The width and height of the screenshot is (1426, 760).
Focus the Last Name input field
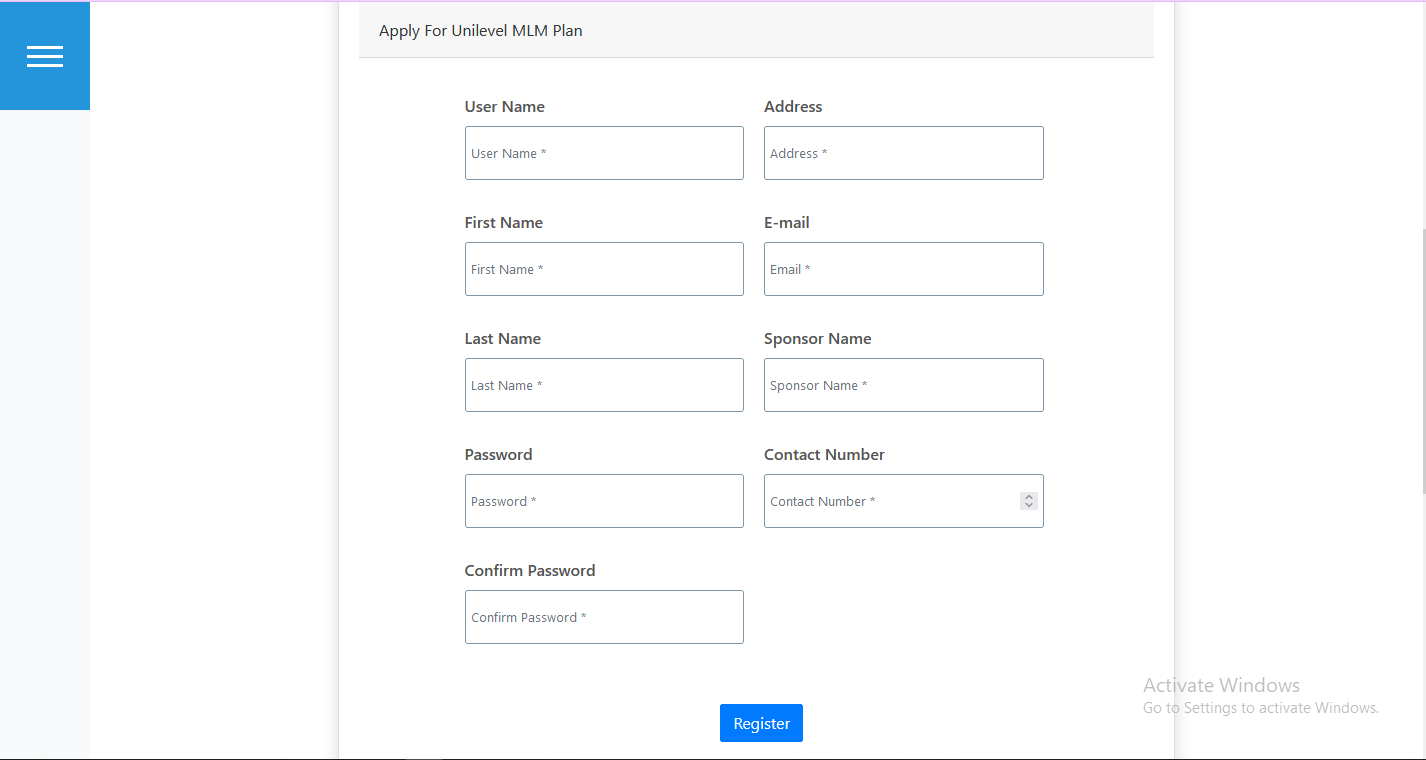604,385
